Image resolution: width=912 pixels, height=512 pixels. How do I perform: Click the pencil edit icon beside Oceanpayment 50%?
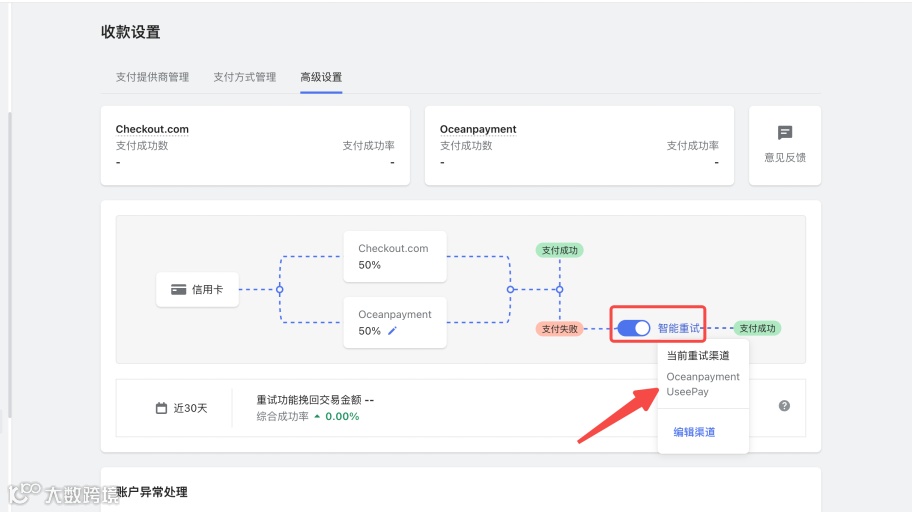tap(392, 330)
